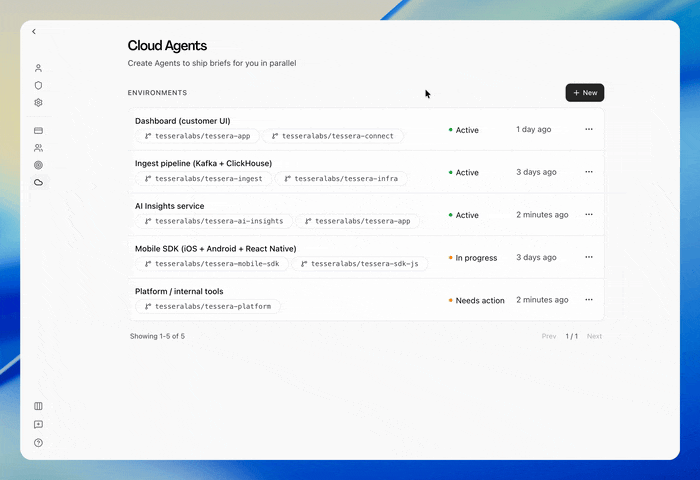Open the team members sidebar icon
700x480 pixels.
[x=38, y=148]
